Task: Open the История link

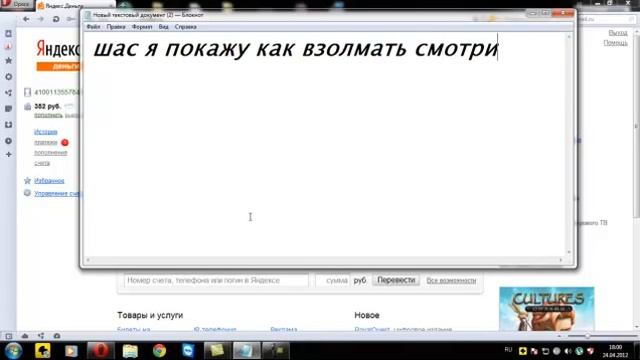Action: pyautogui.click(x=46, y=132)
